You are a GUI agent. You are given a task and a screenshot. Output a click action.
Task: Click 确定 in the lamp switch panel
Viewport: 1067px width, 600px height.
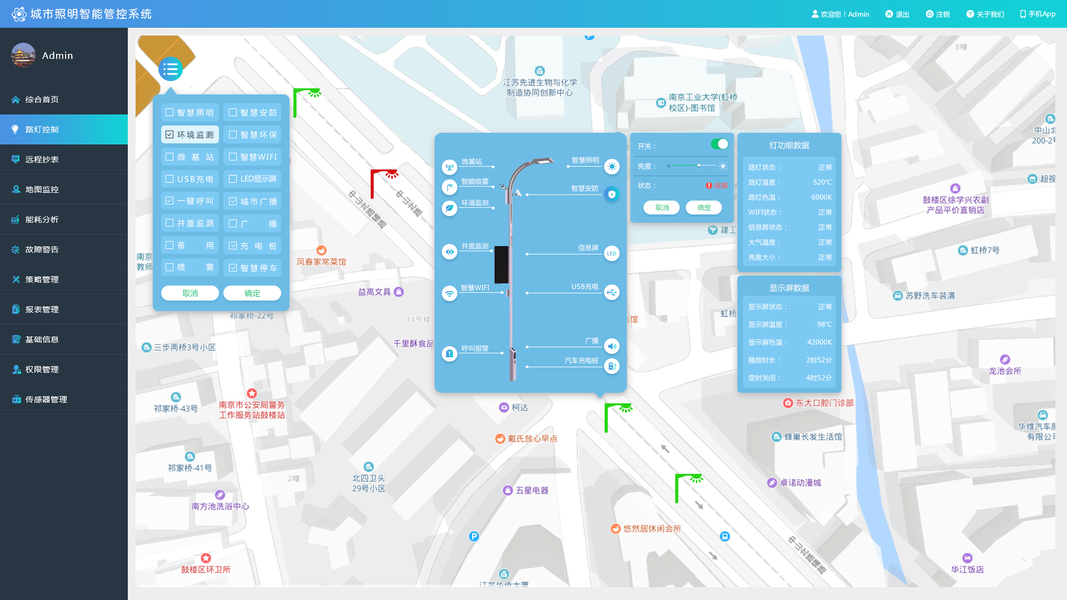pos(704,207)
